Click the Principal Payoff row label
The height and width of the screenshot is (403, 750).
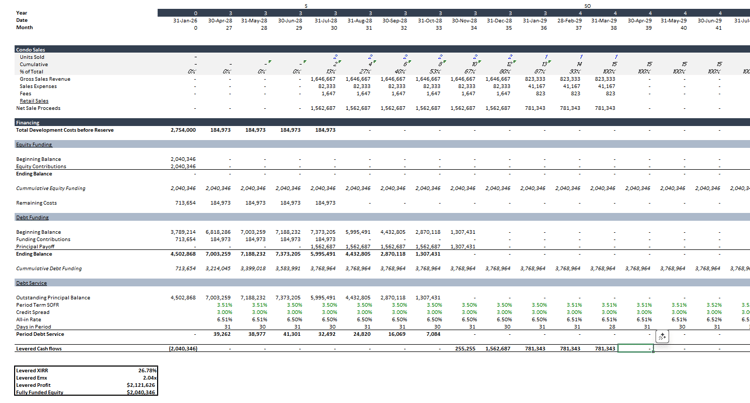pyautogui.click(x=35, y=247)
